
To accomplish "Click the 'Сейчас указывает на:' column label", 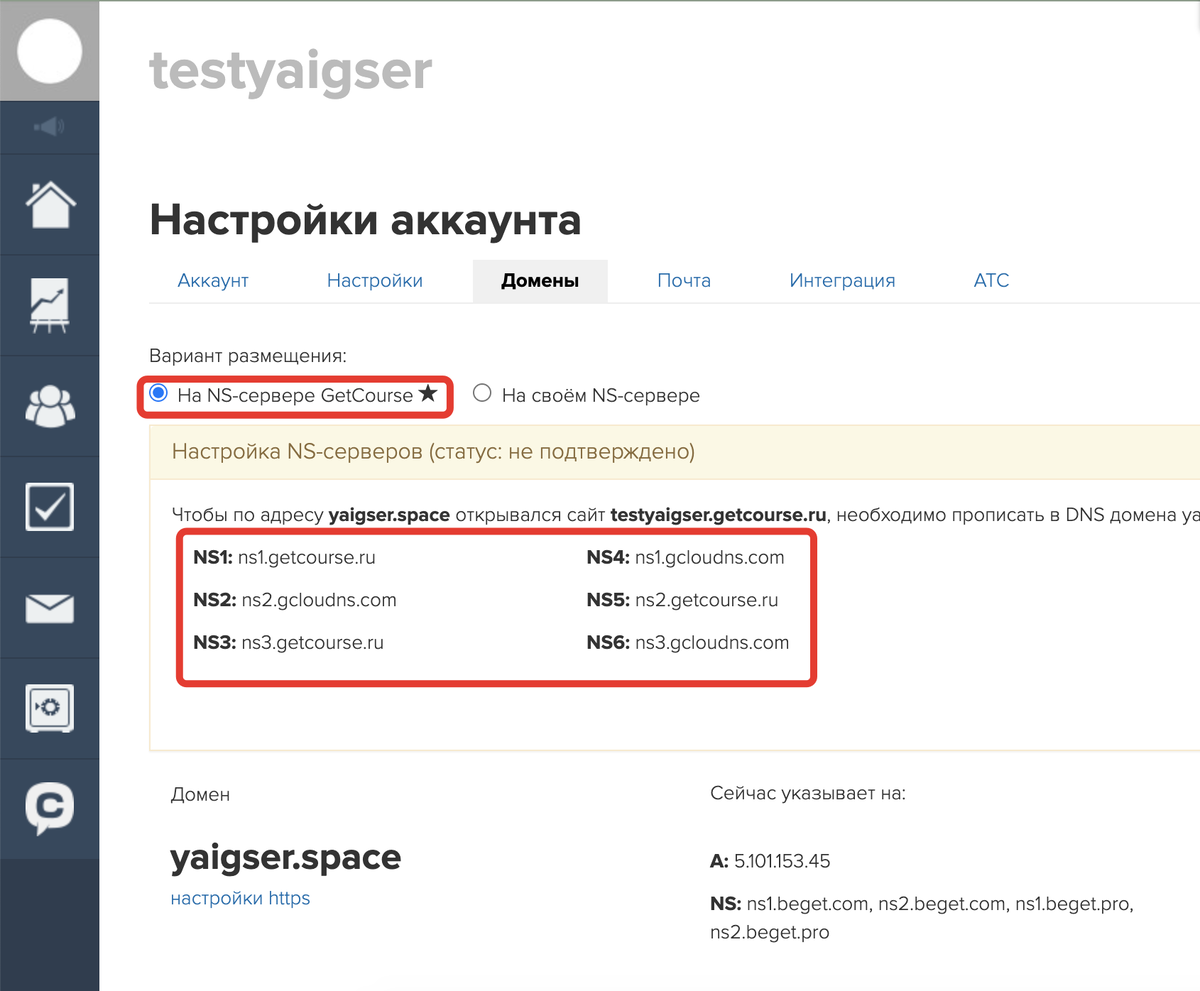I will [x=808, y=795].
